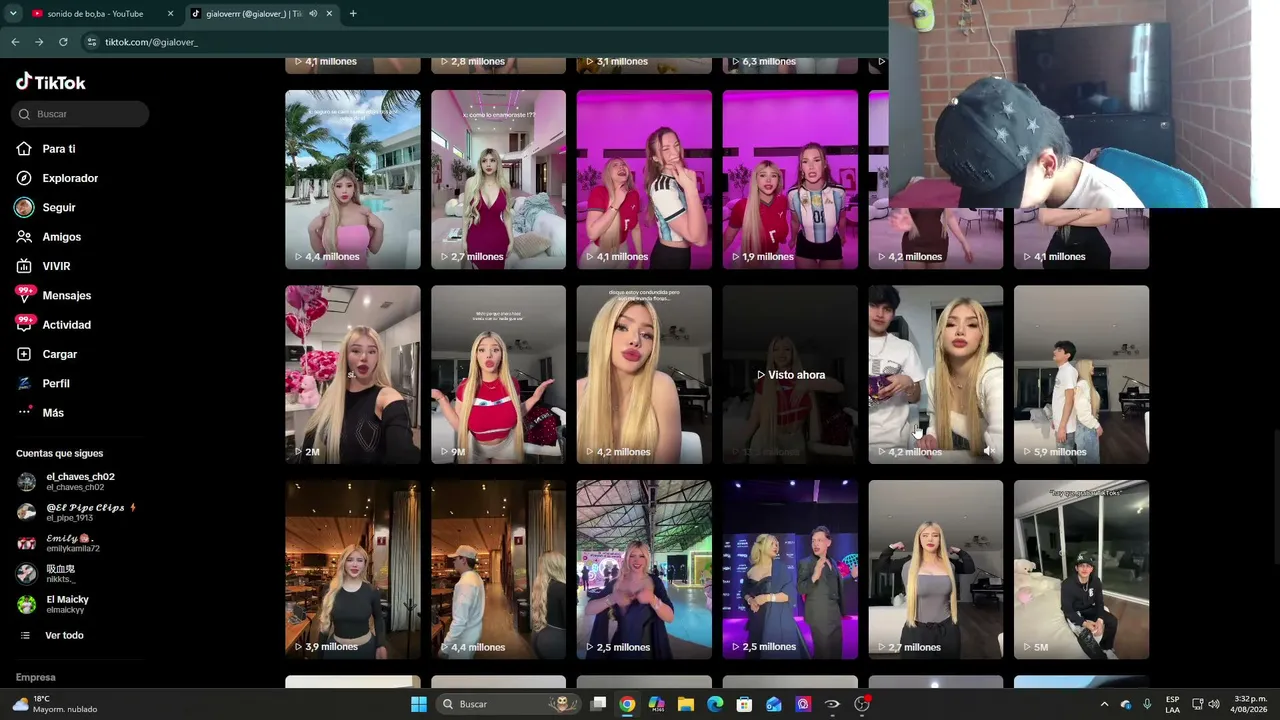1280x720 pixels.
Task: Open the 5,9 millones couple video
Action: [x=1081, y=375]
